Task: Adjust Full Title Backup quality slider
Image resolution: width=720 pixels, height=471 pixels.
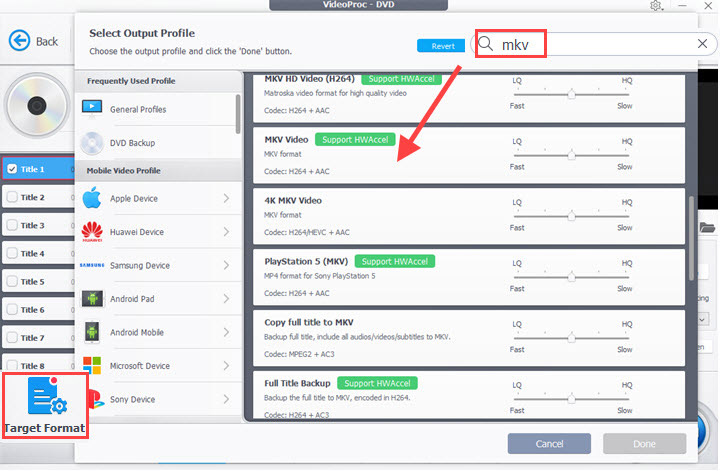Action: (x=571, y=399)
